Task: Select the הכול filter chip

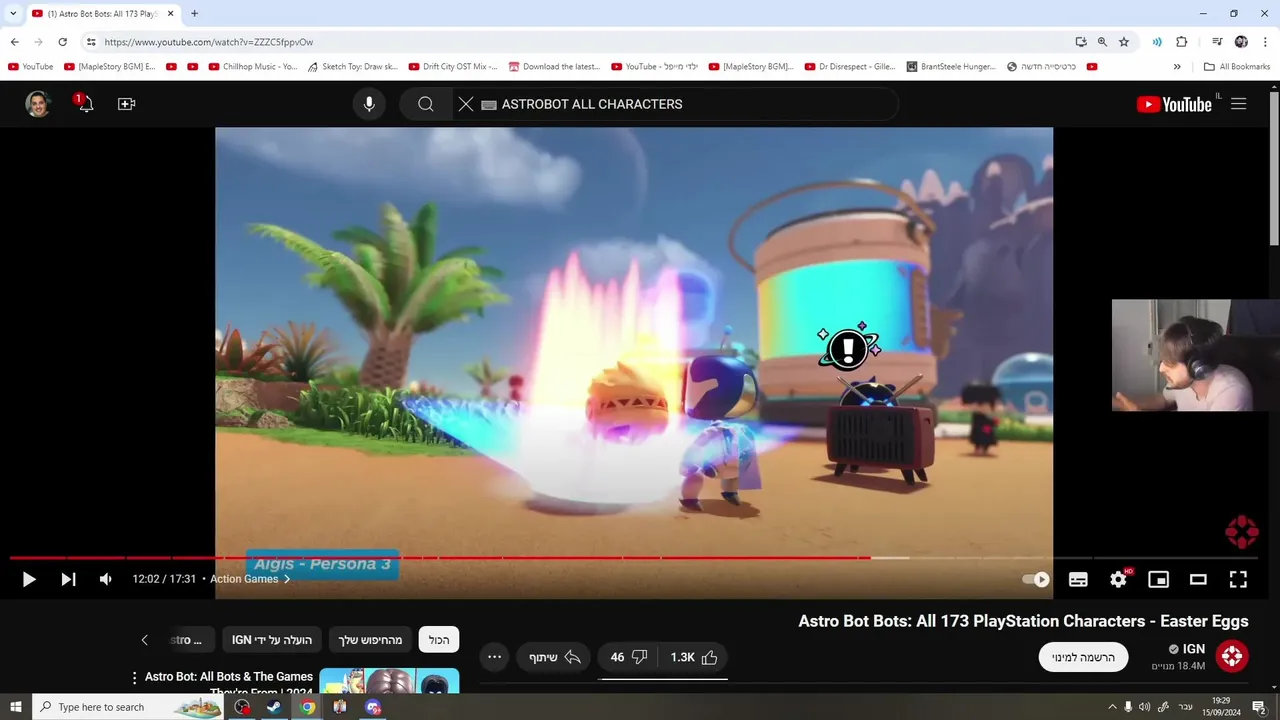Action: click(x=439, y=640)
